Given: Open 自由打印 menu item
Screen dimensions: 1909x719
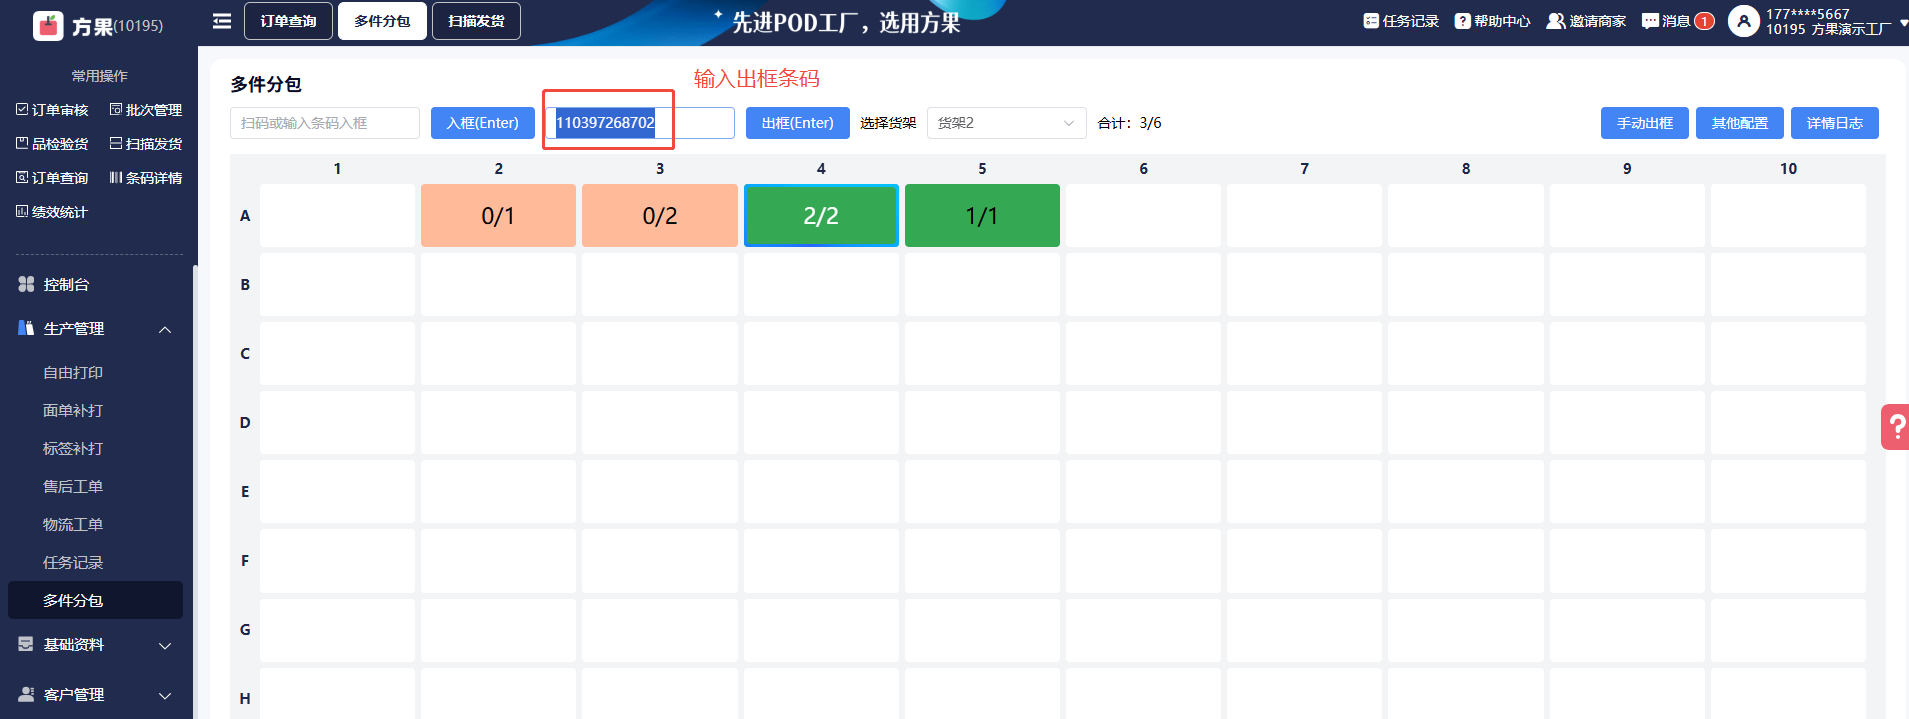Looking at the screenshot, I should pyautogui.click(x=73, y=373).
